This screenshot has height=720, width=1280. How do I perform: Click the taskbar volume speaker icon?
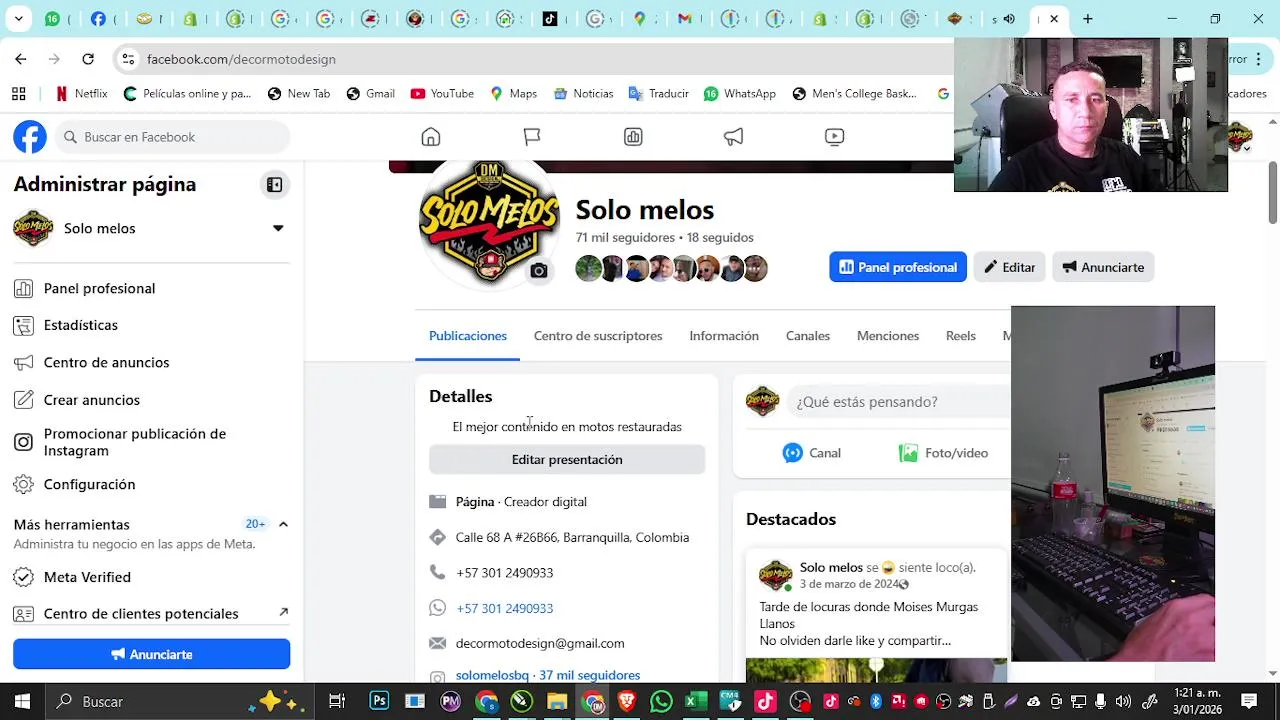(1123, 701)
